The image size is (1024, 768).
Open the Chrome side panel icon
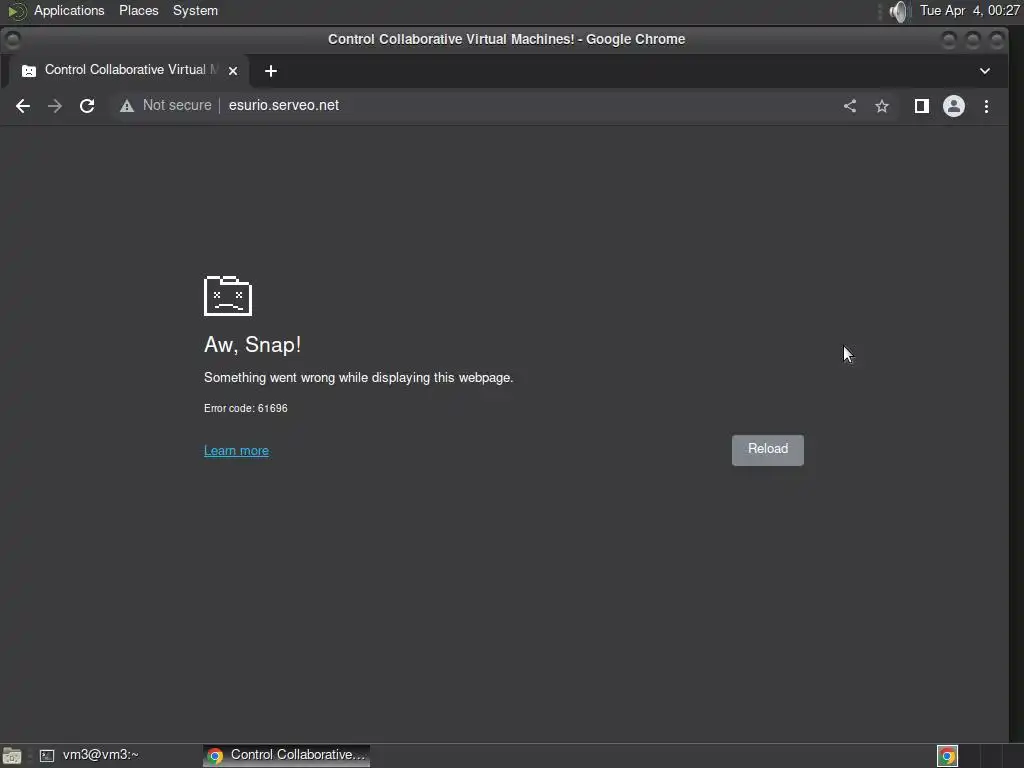921,106
